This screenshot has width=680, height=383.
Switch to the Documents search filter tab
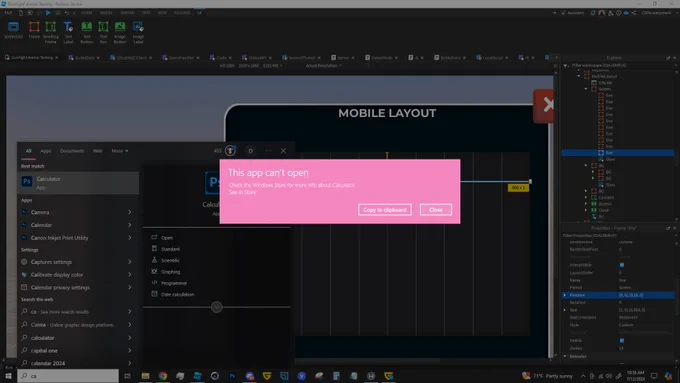pos(72,151)
